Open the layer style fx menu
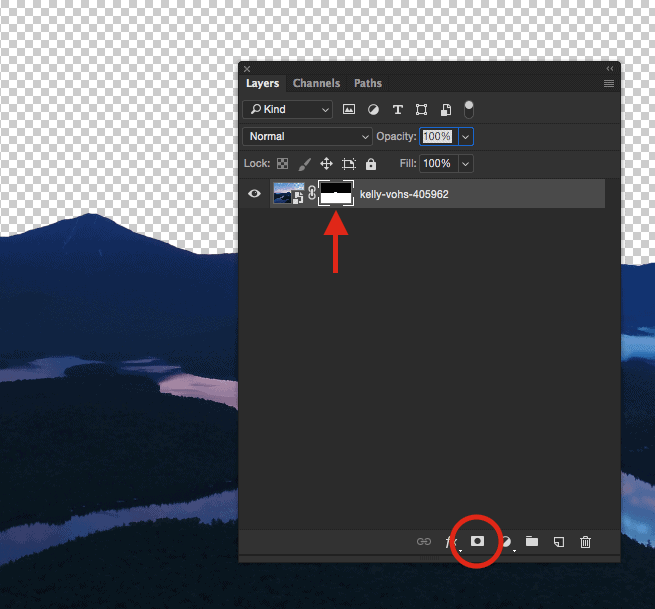This screenshot has width=655, height=609. click(450, 542)
